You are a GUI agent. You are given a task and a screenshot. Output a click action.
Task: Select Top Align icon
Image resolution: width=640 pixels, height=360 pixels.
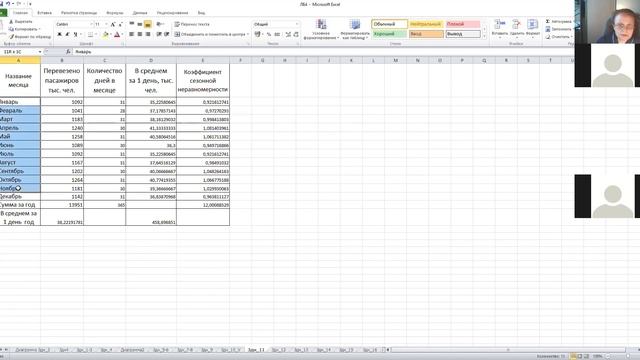click(x=132, y=24)
